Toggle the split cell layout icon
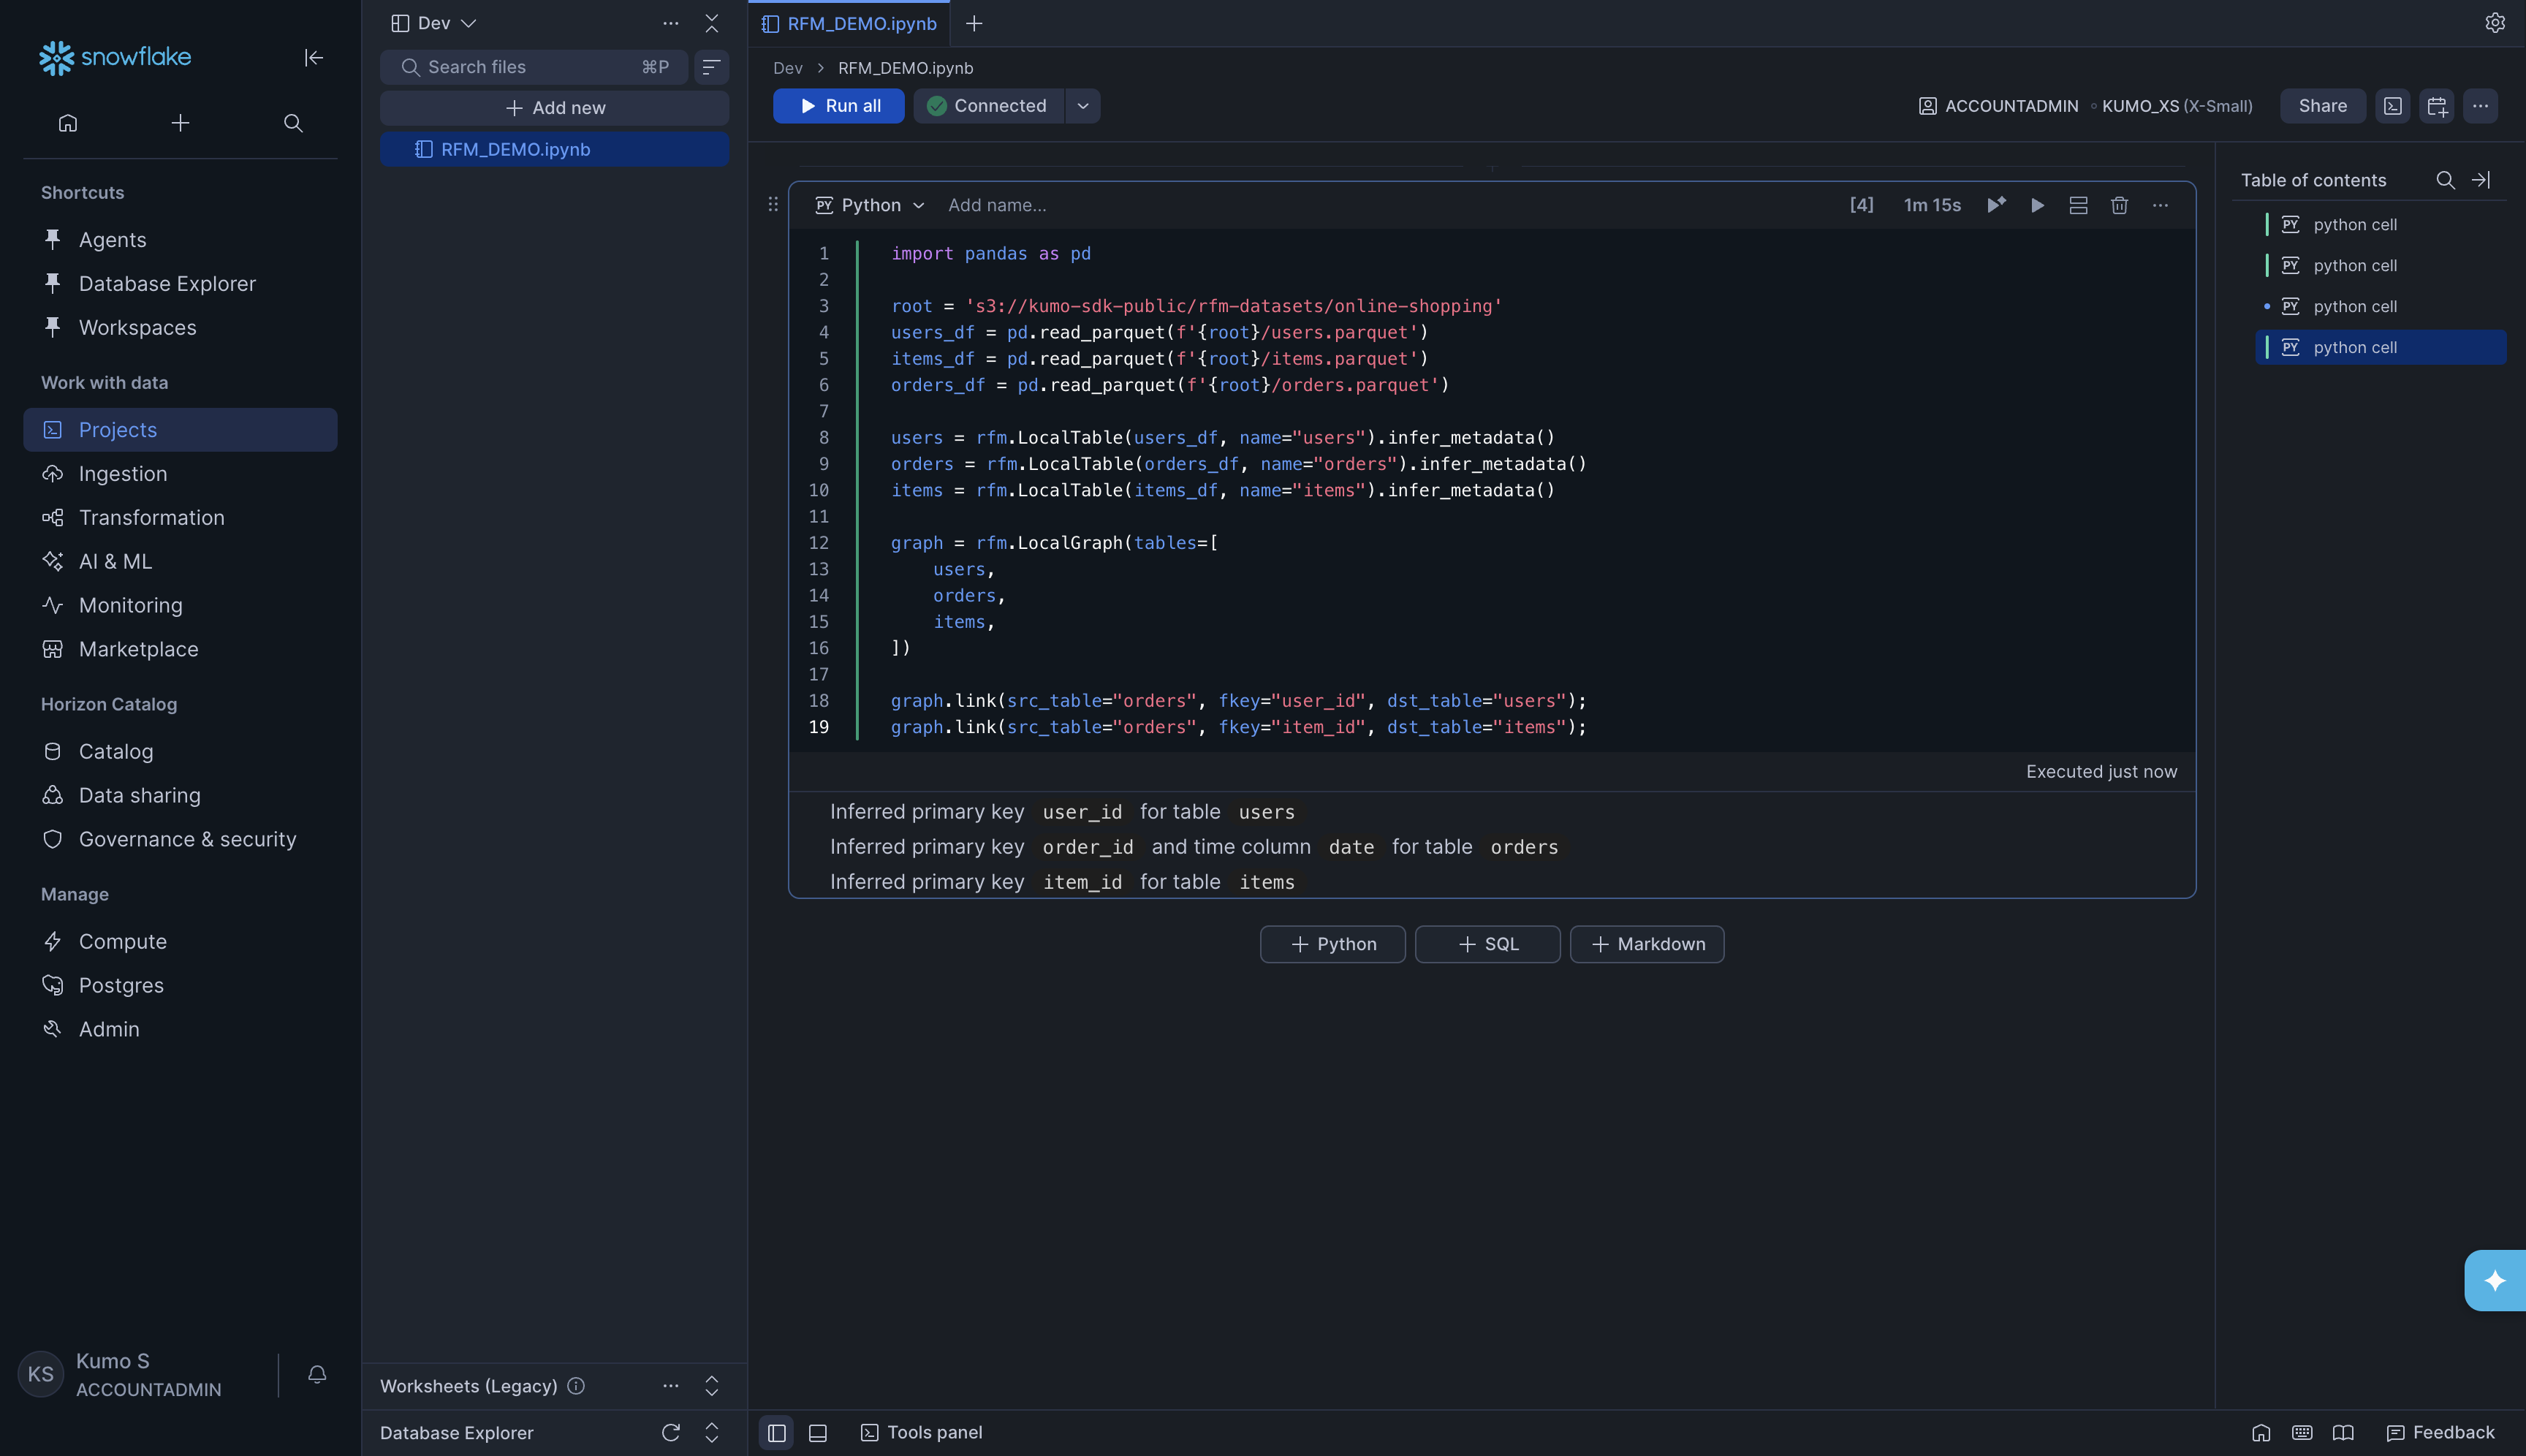 pos(2079,205)
